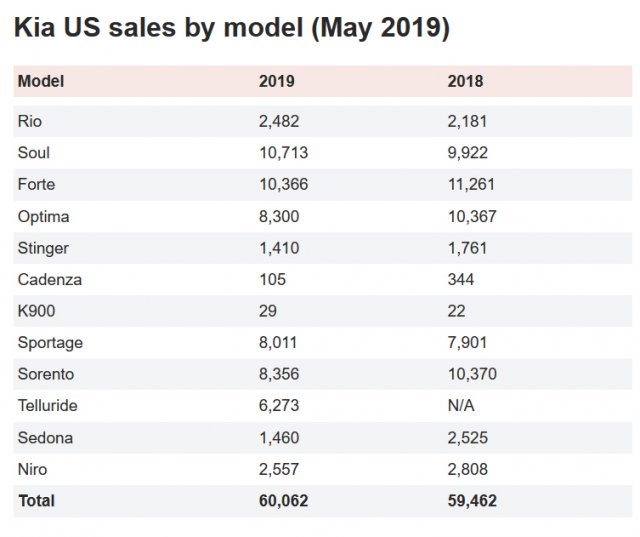Click the Sedona row label

tap(45, 437)
